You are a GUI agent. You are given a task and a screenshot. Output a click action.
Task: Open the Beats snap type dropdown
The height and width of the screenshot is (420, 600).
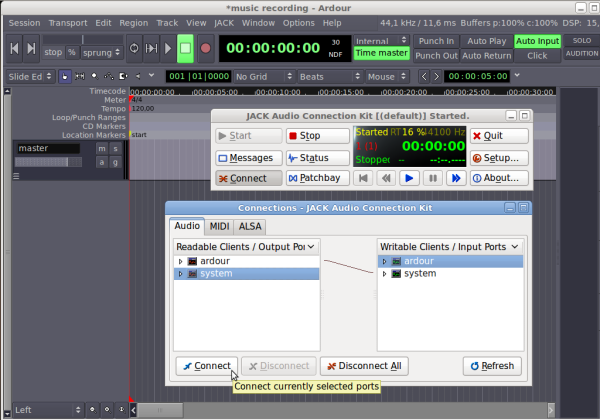click(x=330, y=77)
